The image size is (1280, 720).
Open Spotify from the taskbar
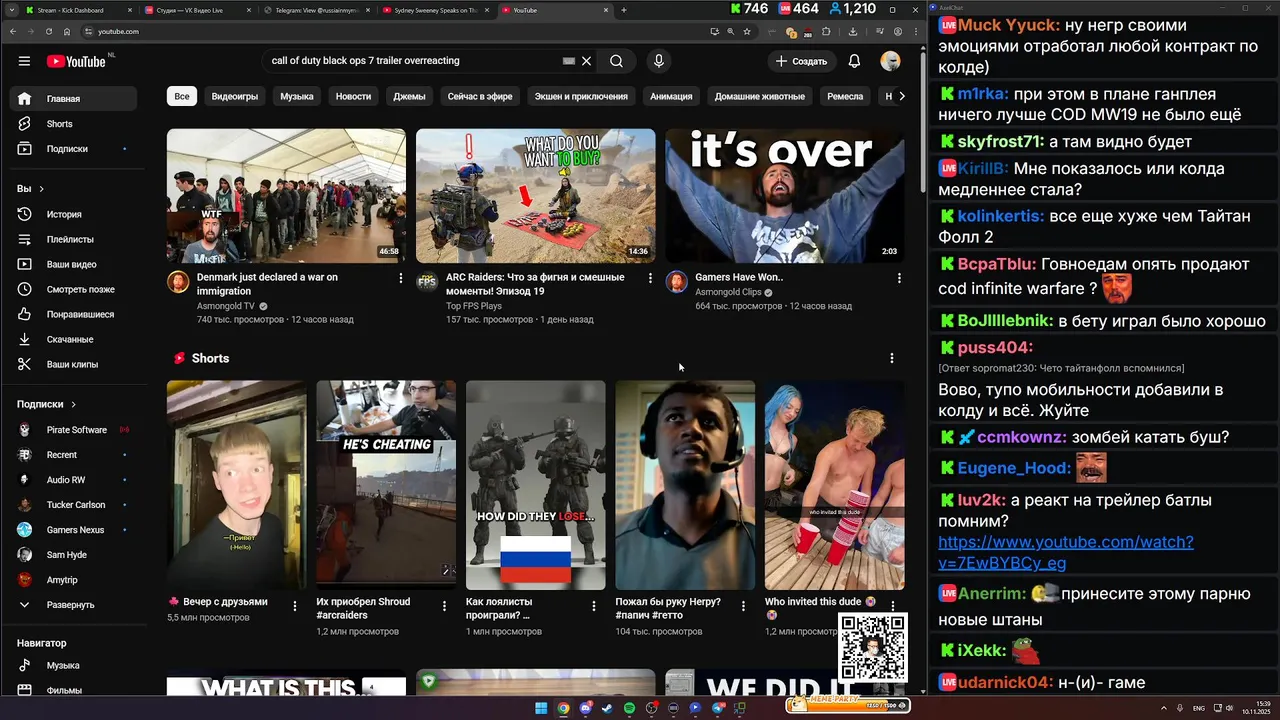coord(629,708)
